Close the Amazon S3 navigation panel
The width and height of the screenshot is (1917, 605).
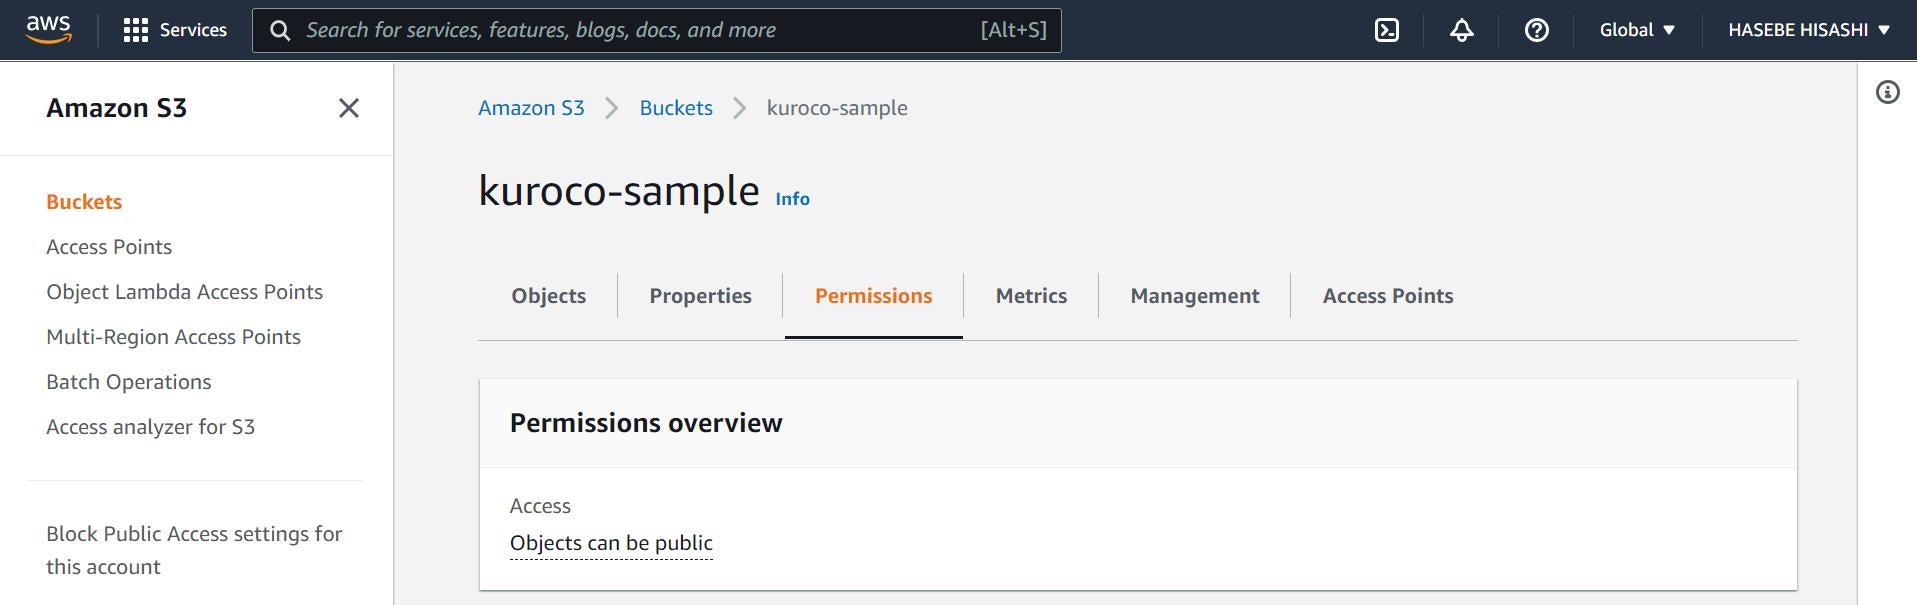pyautogui.click(x=349, y=108)
